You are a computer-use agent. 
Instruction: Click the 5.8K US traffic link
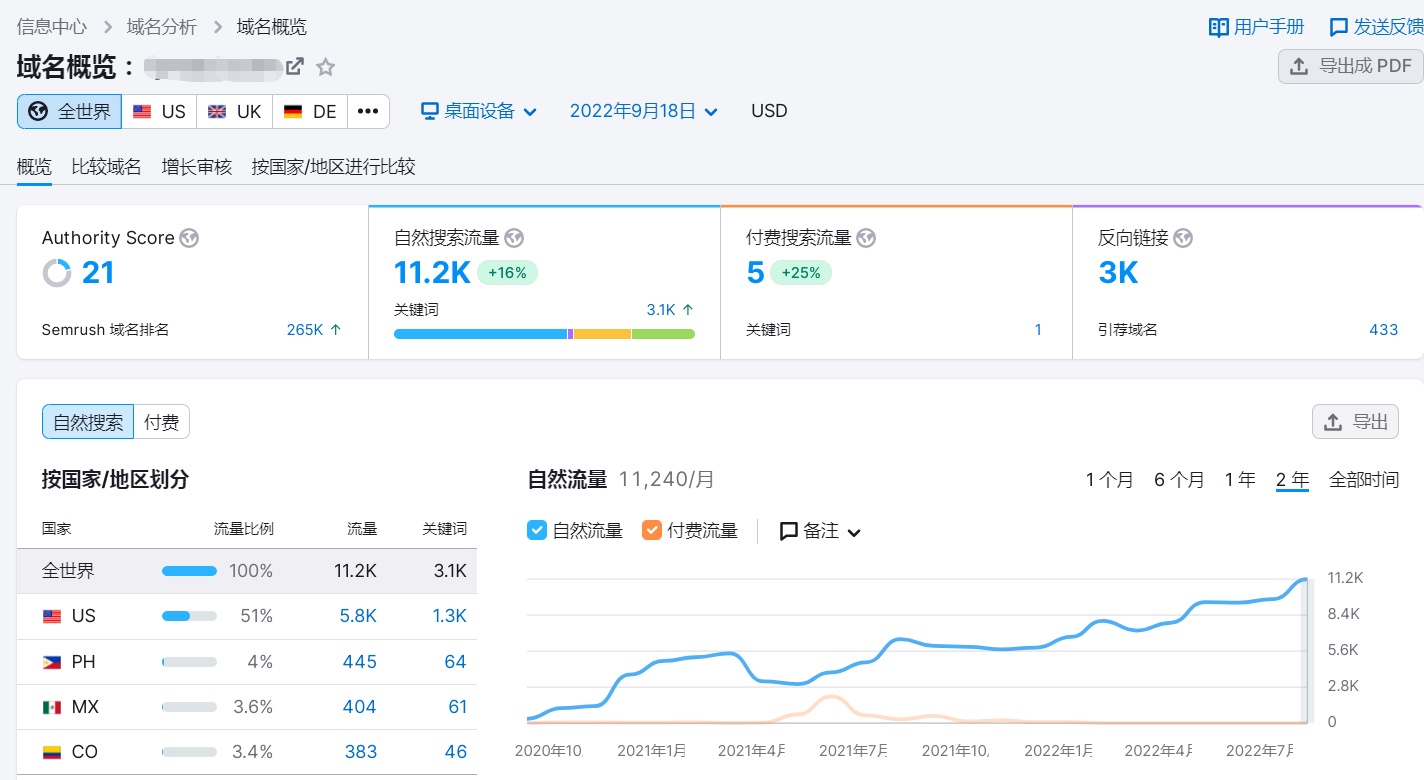click(x=358, y=616)
